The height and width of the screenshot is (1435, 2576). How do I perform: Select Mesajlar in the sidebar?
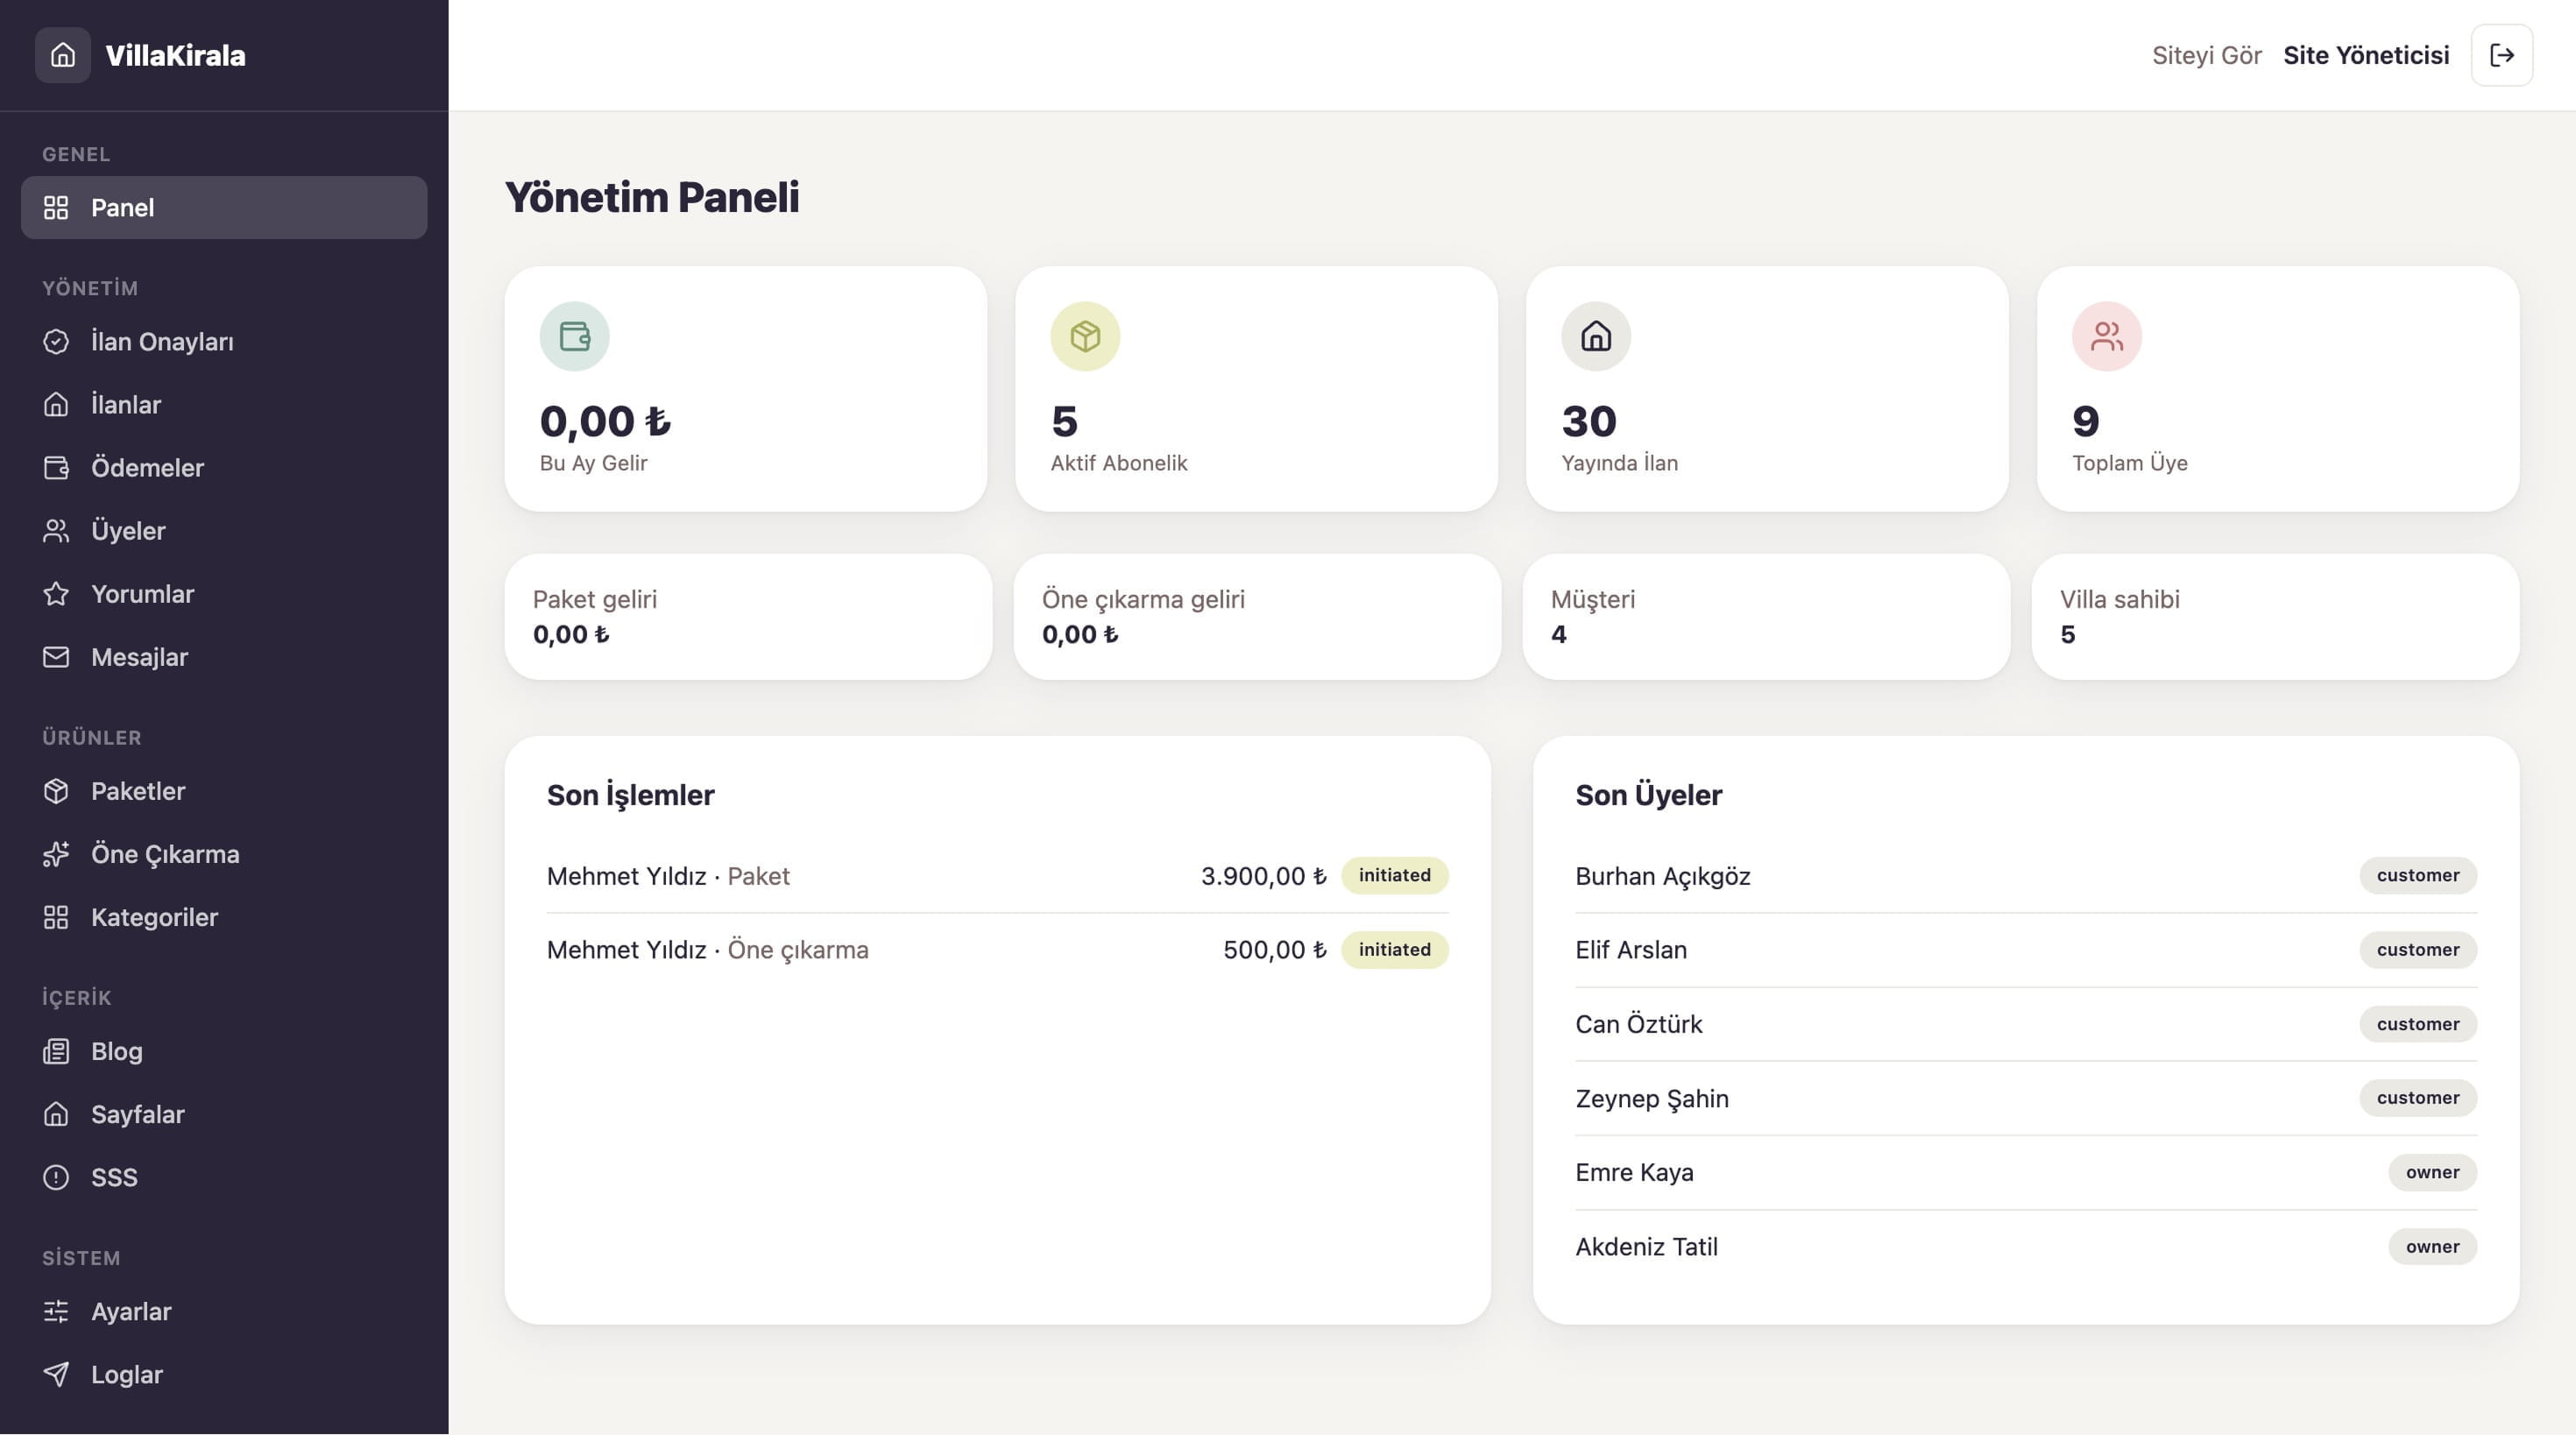(x=224, y=657)
